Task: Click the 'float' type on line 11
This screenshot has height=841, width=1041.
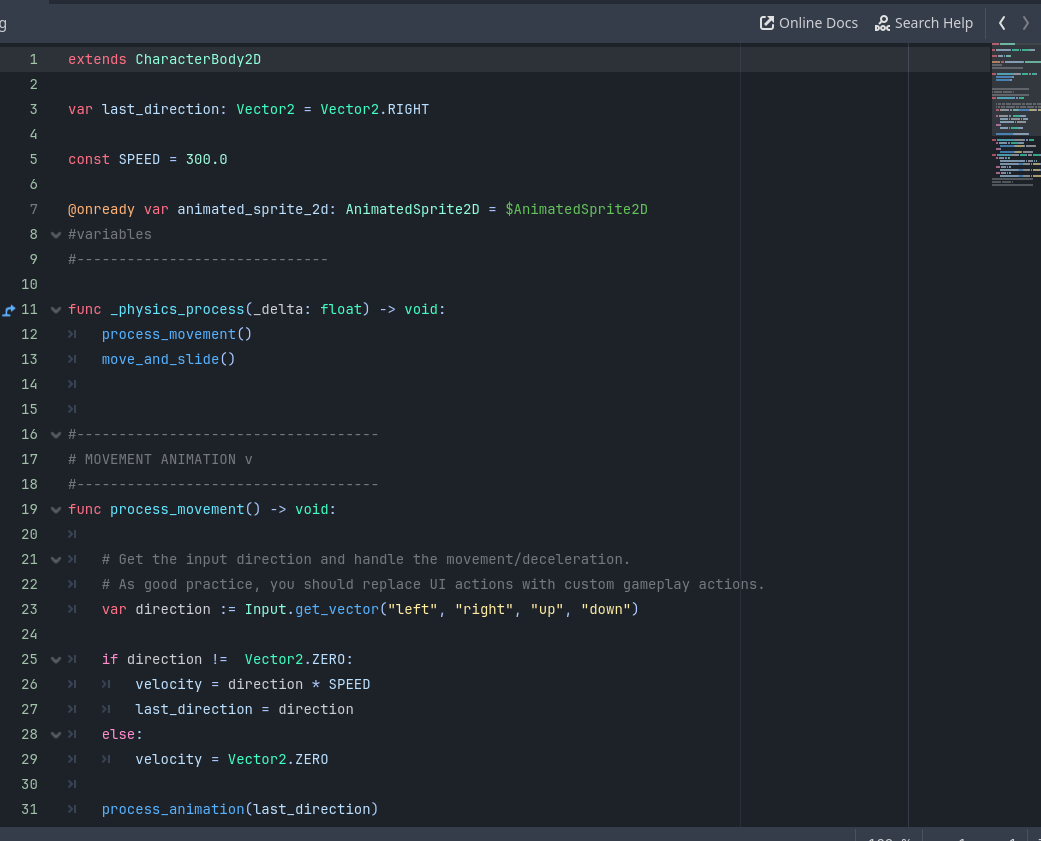Action: (x=341, y=309)
